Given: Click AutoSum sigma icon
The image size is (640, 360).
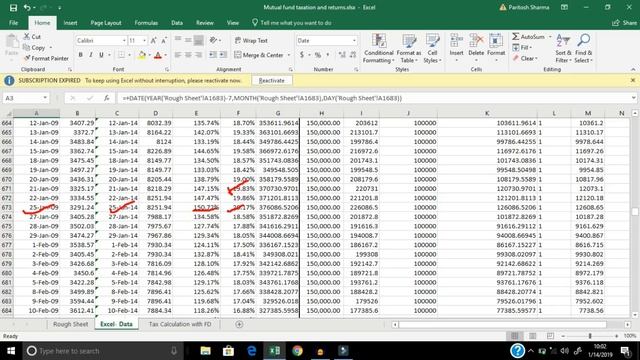Looking at the screenshot, I should point(516,37).
